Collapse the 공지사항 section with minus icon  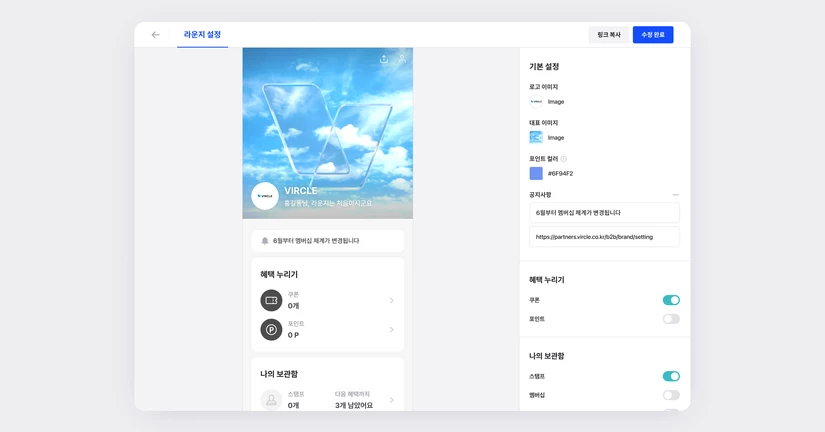[676, 195]
